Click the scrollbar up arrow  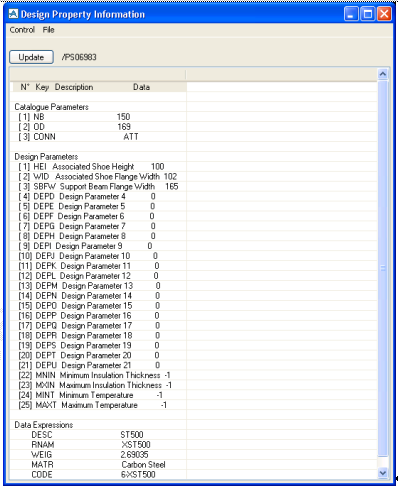coord(383,74)
